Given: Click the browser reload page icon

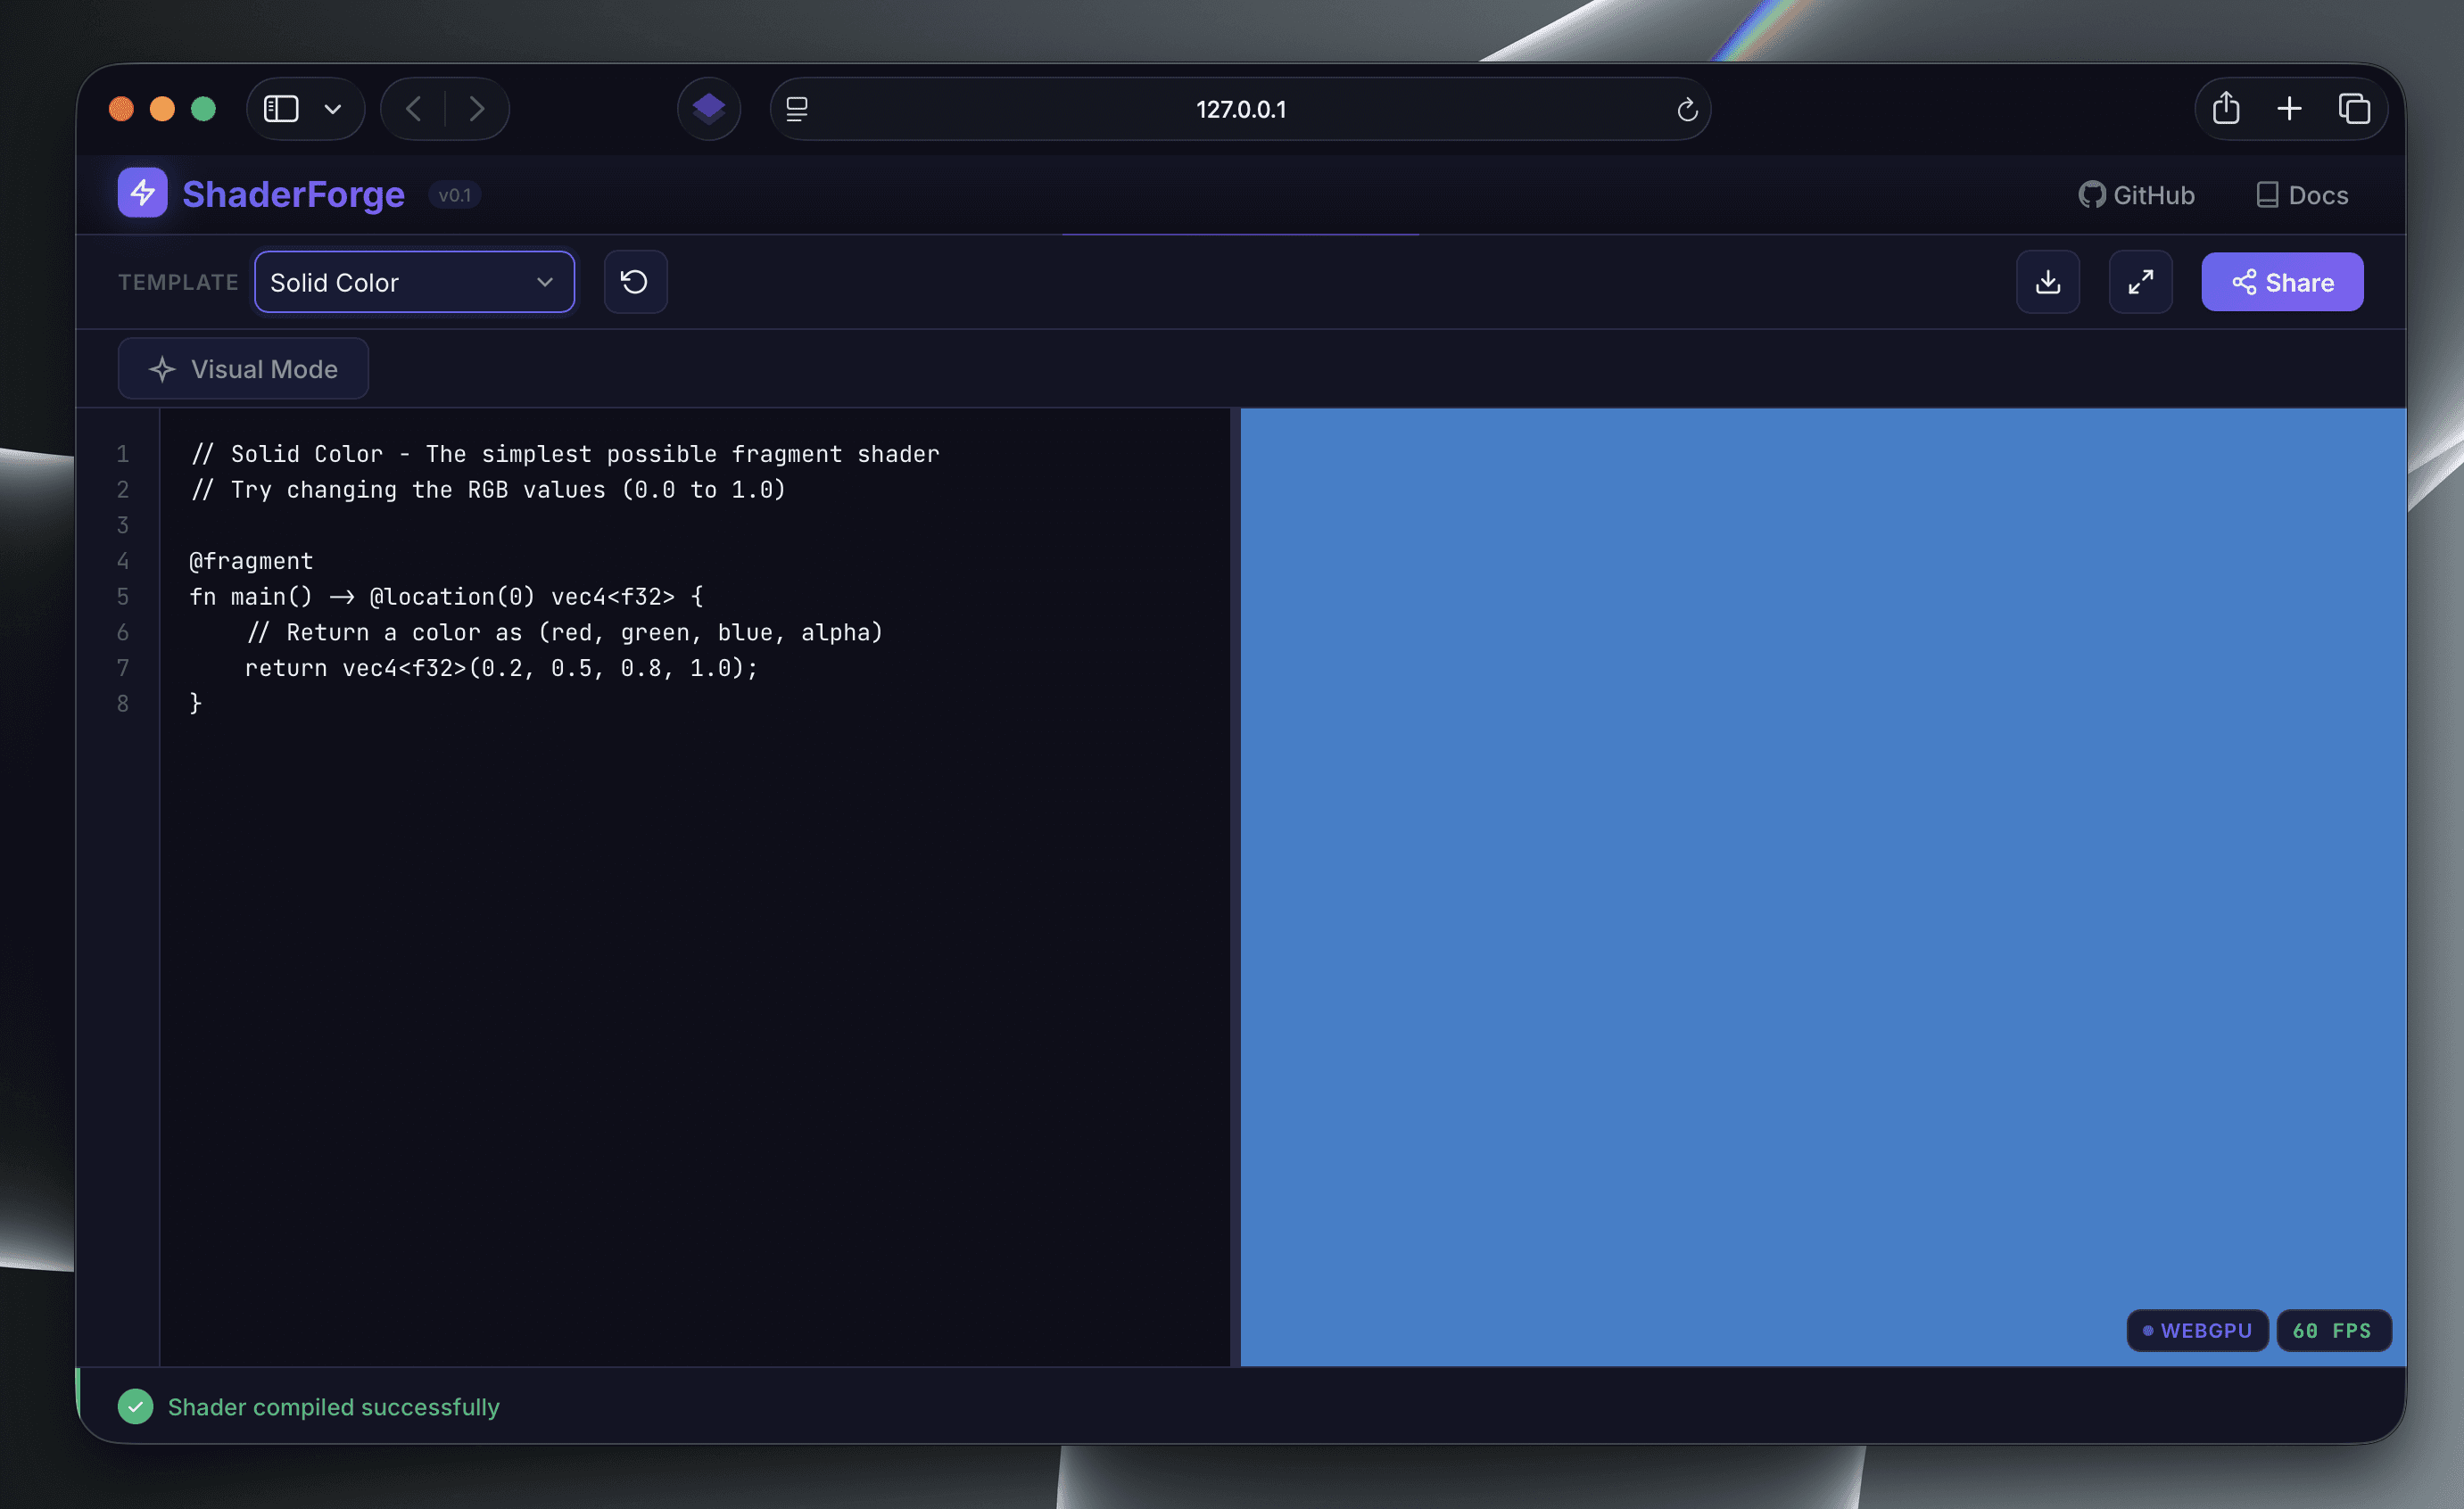Looking at the screenshot, I should click(x=1687, y=109).
